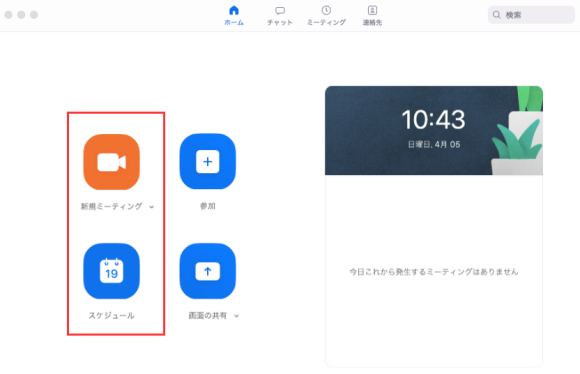Click the second gray window minimize button
The width and height of the screenshot is (580, 374).
(21, 15)
